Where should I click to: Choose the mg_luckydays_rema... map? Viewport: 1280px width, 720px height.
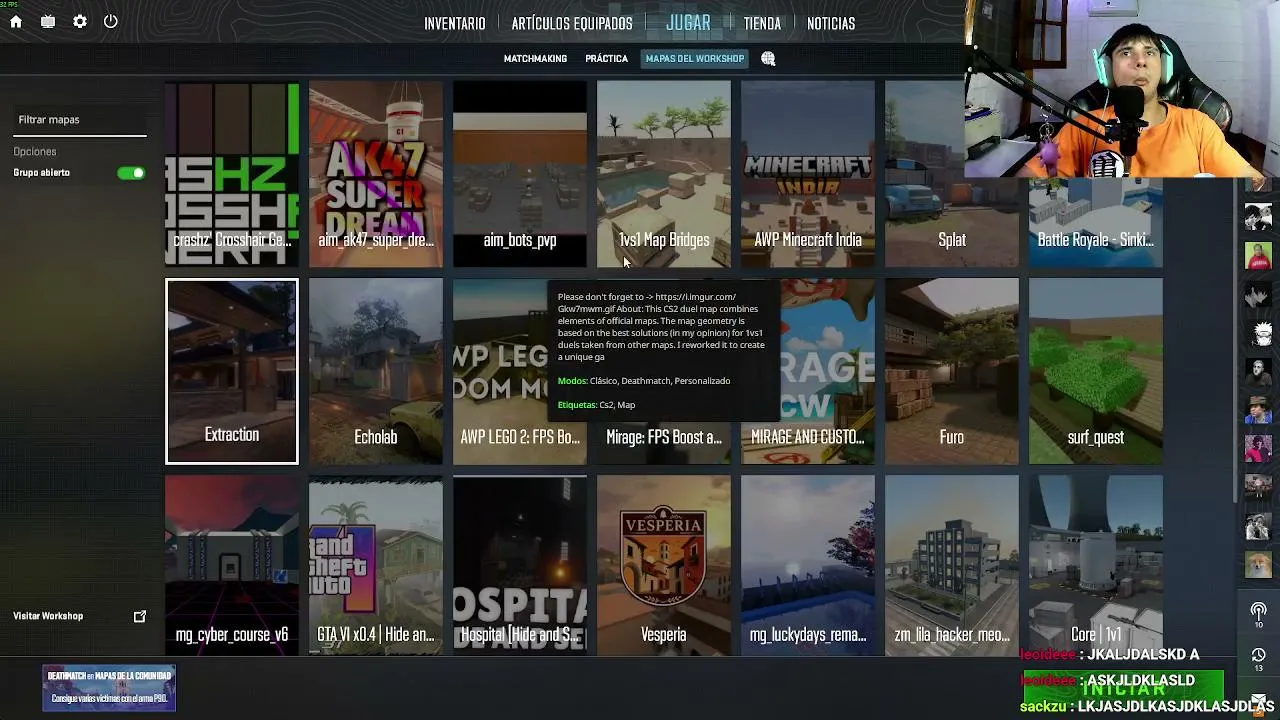click(x=808, y=566)
